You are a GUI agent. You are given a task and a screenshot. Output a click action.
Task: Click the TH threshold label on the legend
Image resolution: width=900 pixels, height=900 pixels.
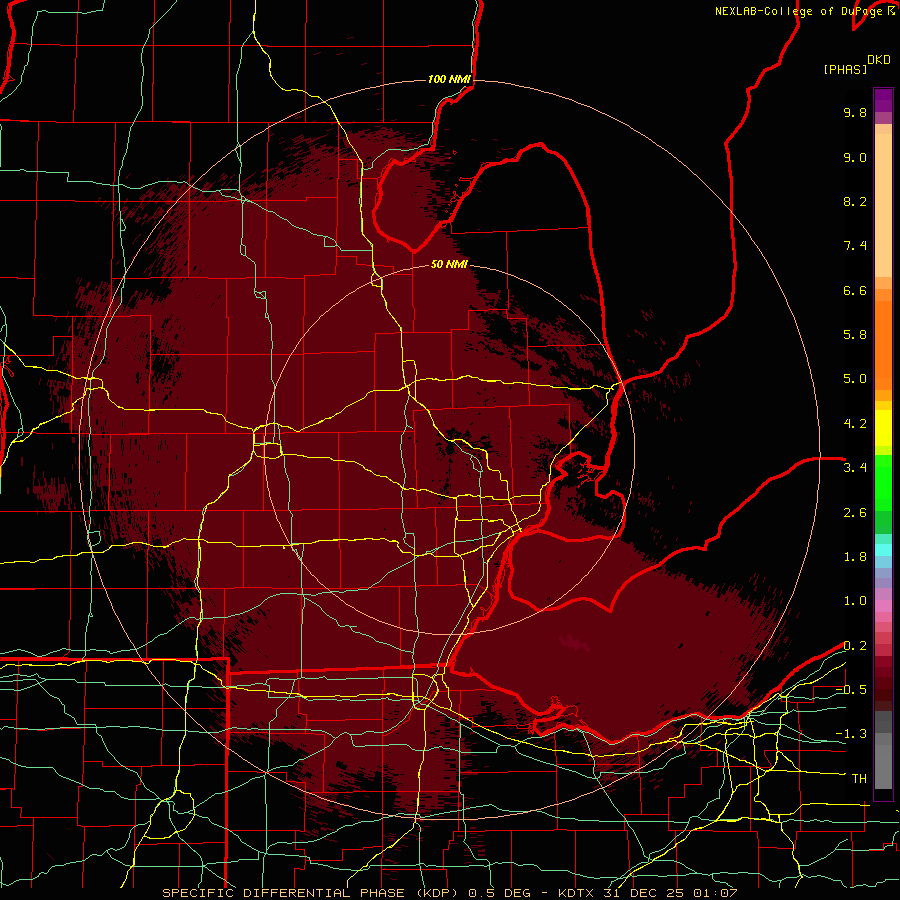[859, 779]
